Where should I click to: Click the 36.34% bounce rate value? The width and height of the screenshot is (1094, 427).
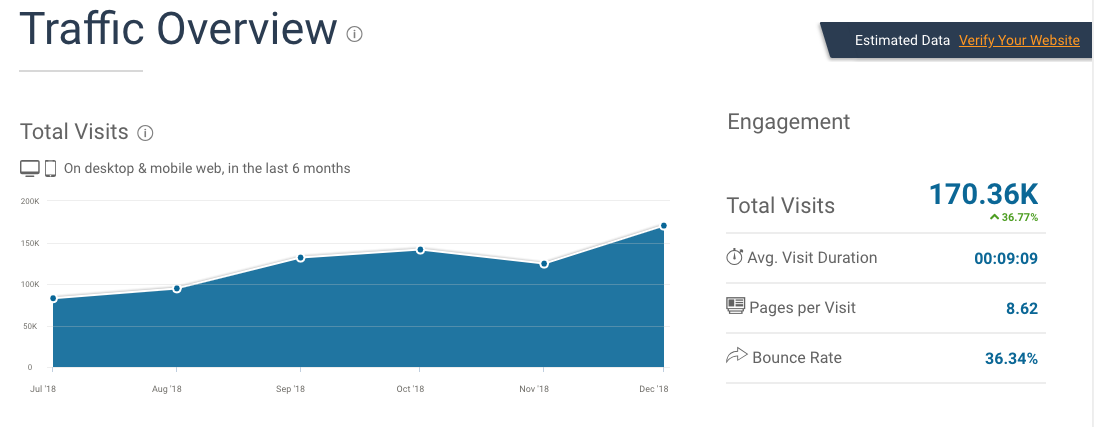point(1011,358)
